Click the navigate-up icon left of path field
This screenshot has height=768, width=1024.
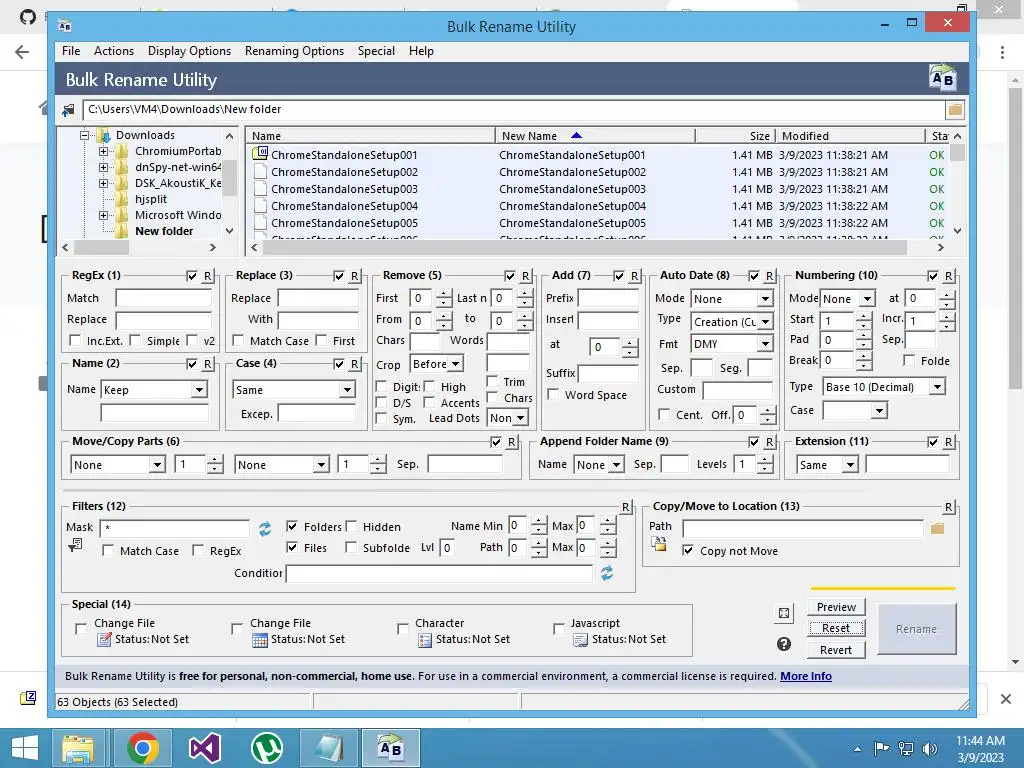click(69, 110)
